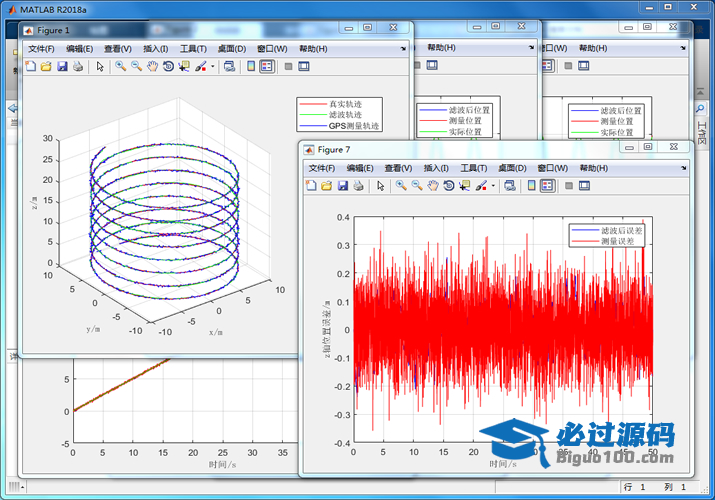The height and width of the screenshot is (500, 715).
Task: Save Figure 1 using the floppy disk icon
Action: (x=62, y=67)
